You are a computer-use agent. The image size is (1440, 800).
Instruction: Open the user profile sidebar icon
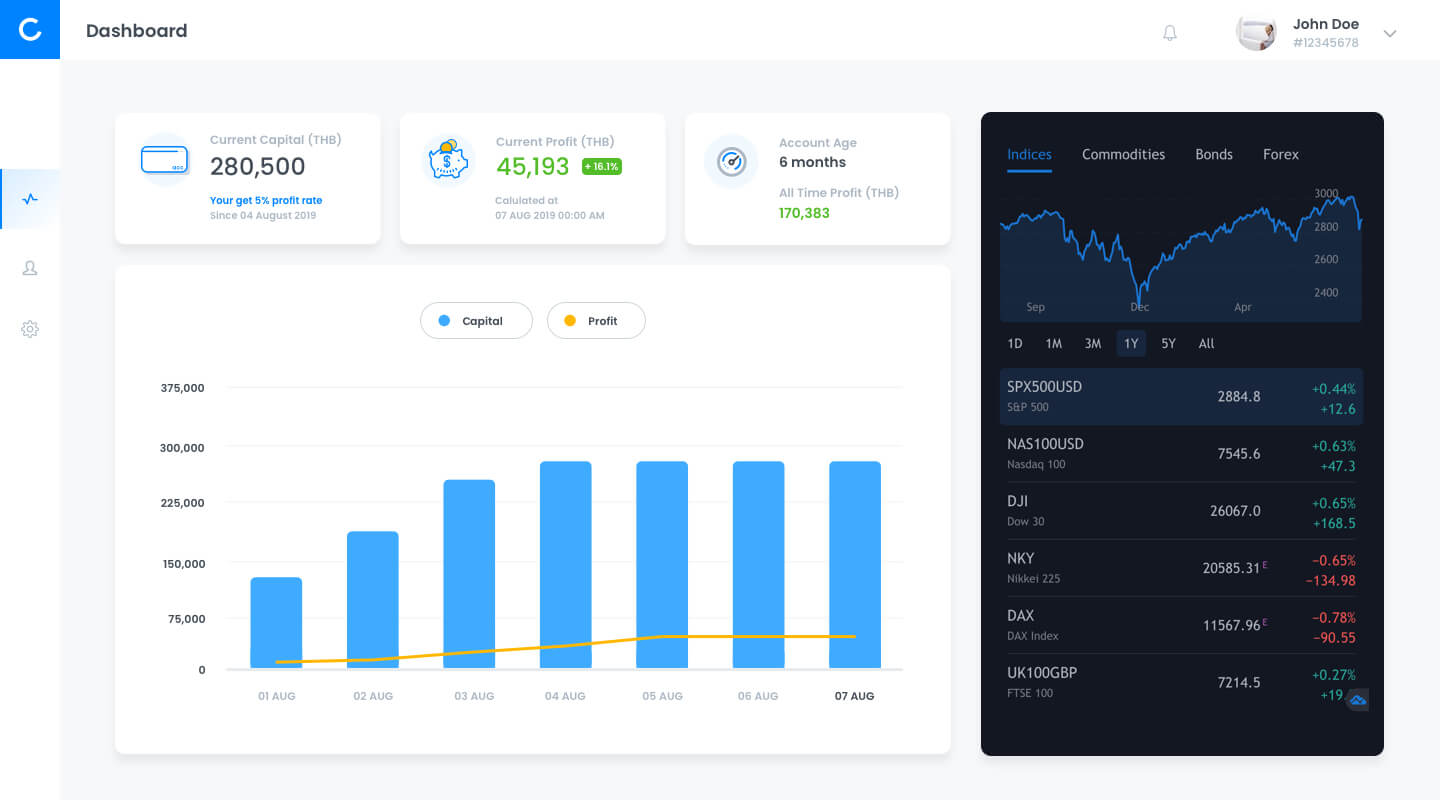[30, 268]
